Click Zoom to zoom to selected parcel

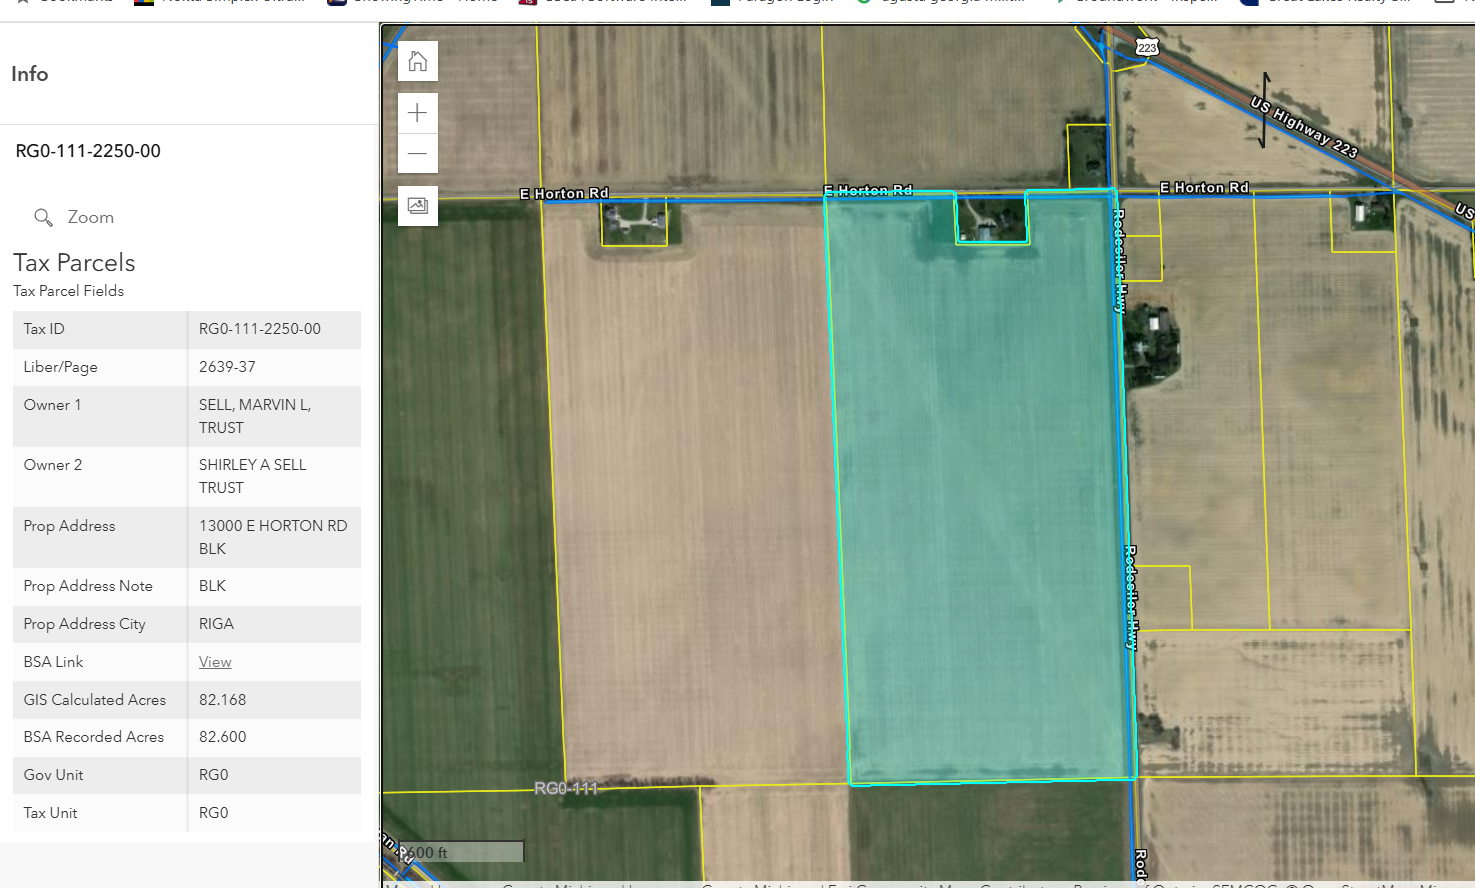90,217
